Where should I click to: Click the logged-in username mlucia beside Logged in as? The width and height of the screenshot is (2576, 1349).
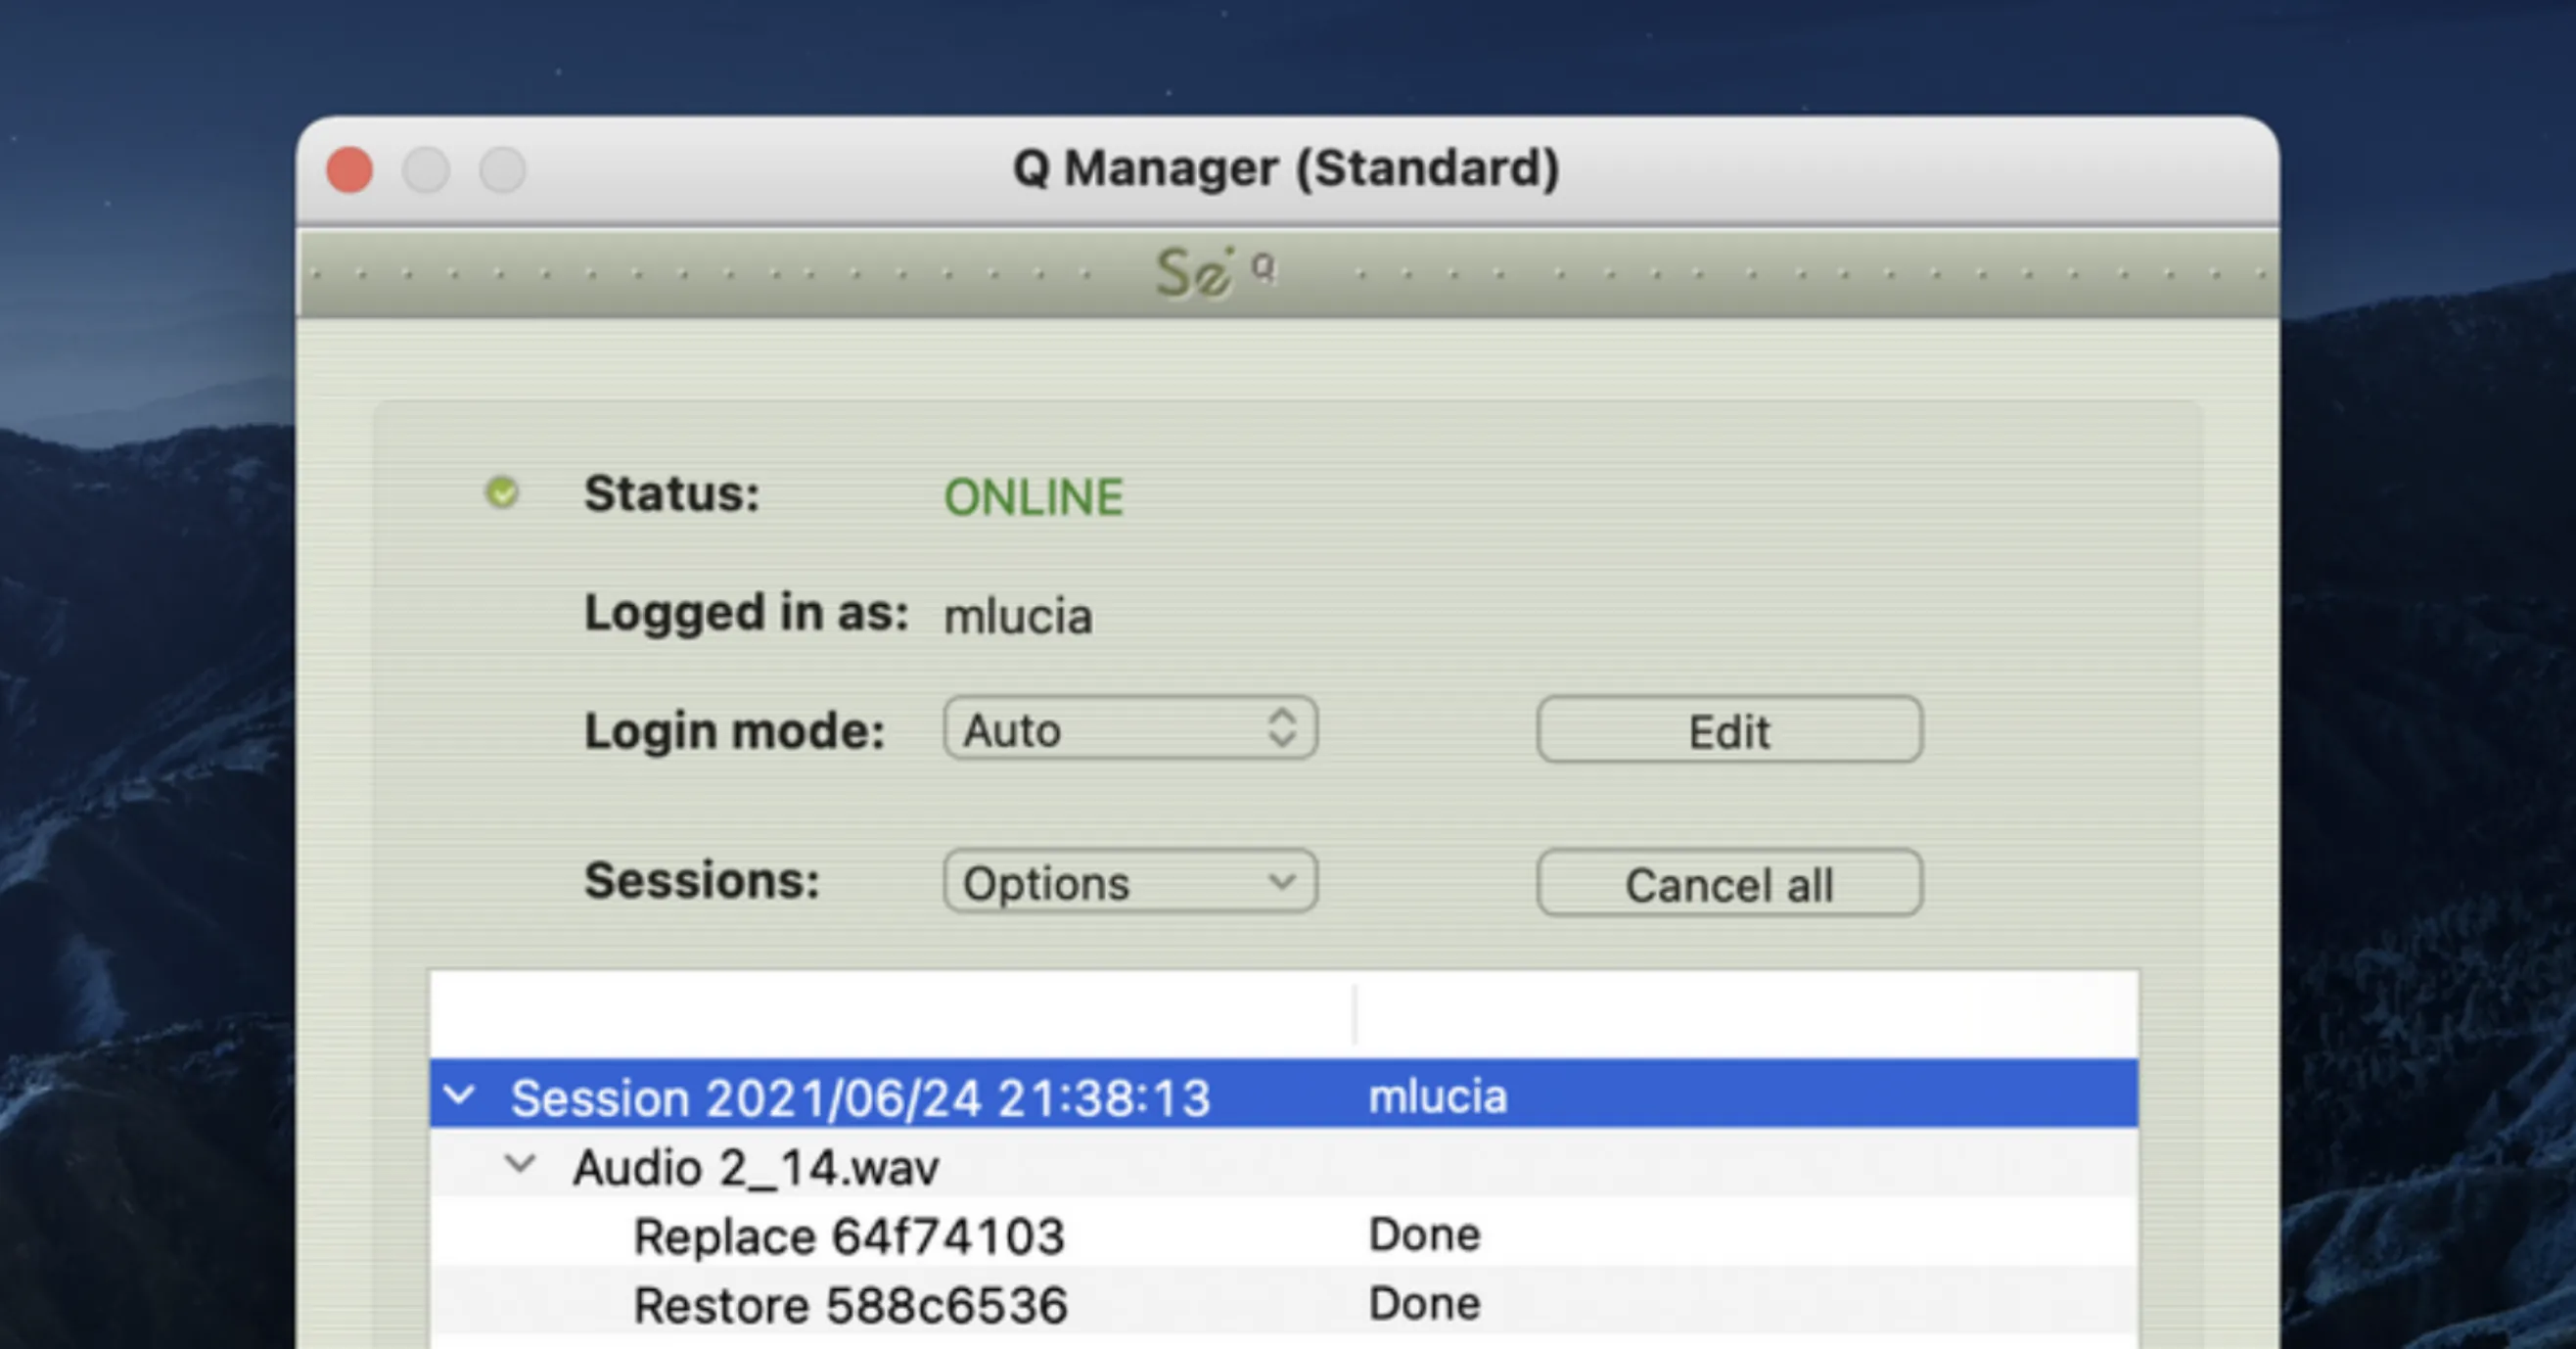point(1018,615)
